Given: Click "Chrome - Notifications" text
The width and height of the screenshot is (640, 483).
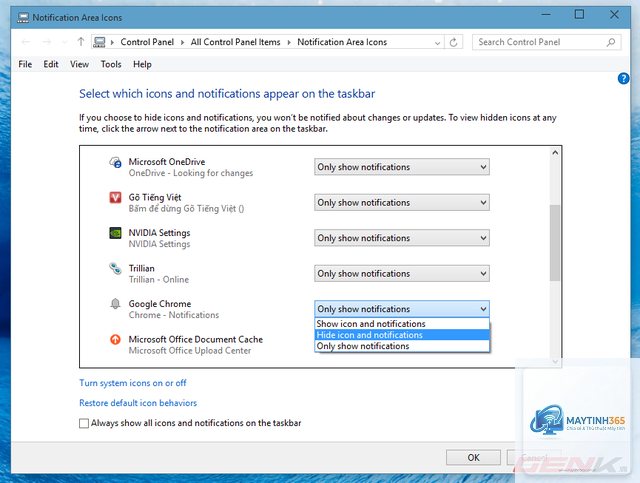Looking at the screenshot, I should pyautogui.click(x=174, y=315).
